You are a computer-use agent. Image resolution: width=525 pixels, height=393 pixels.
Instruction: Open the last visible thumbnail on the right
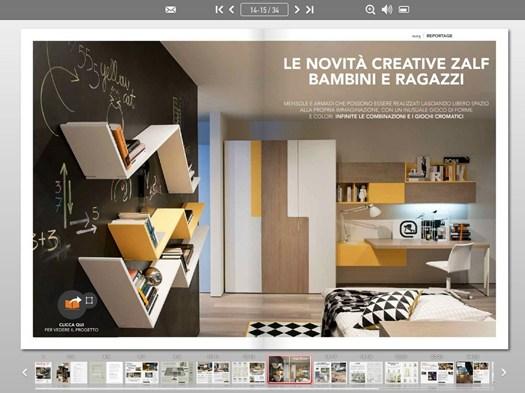473,372
